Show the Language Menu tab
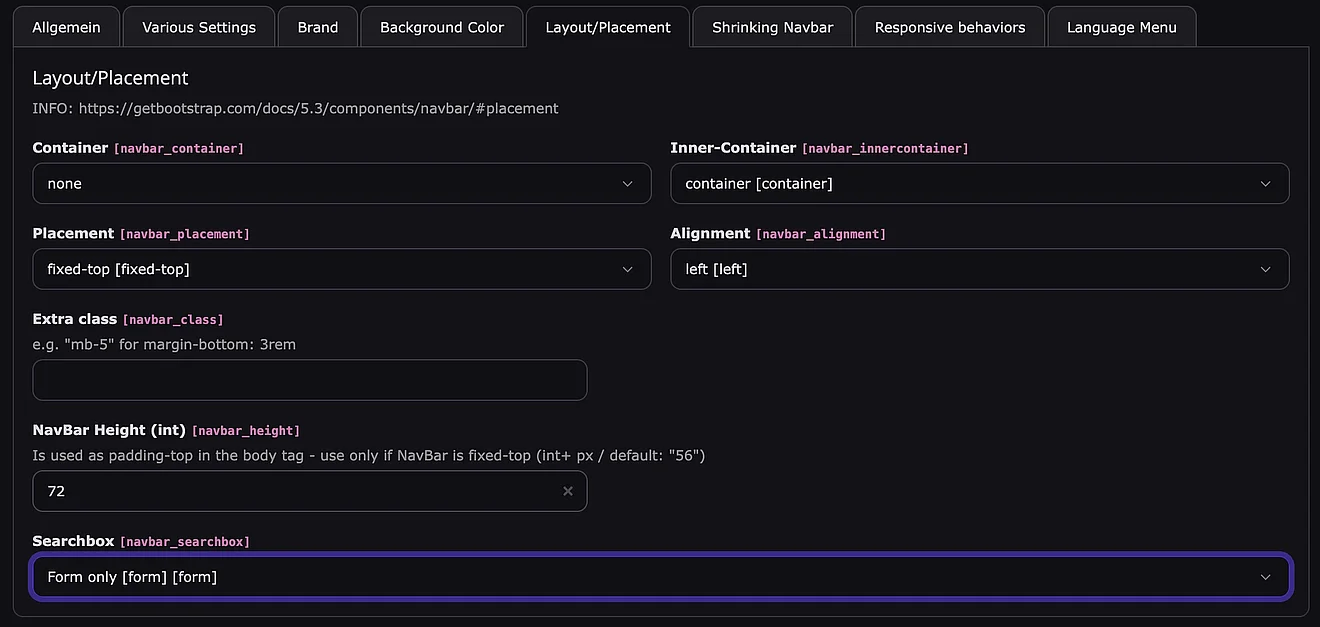1320x627 pixels. click(x=1121, y=27)
